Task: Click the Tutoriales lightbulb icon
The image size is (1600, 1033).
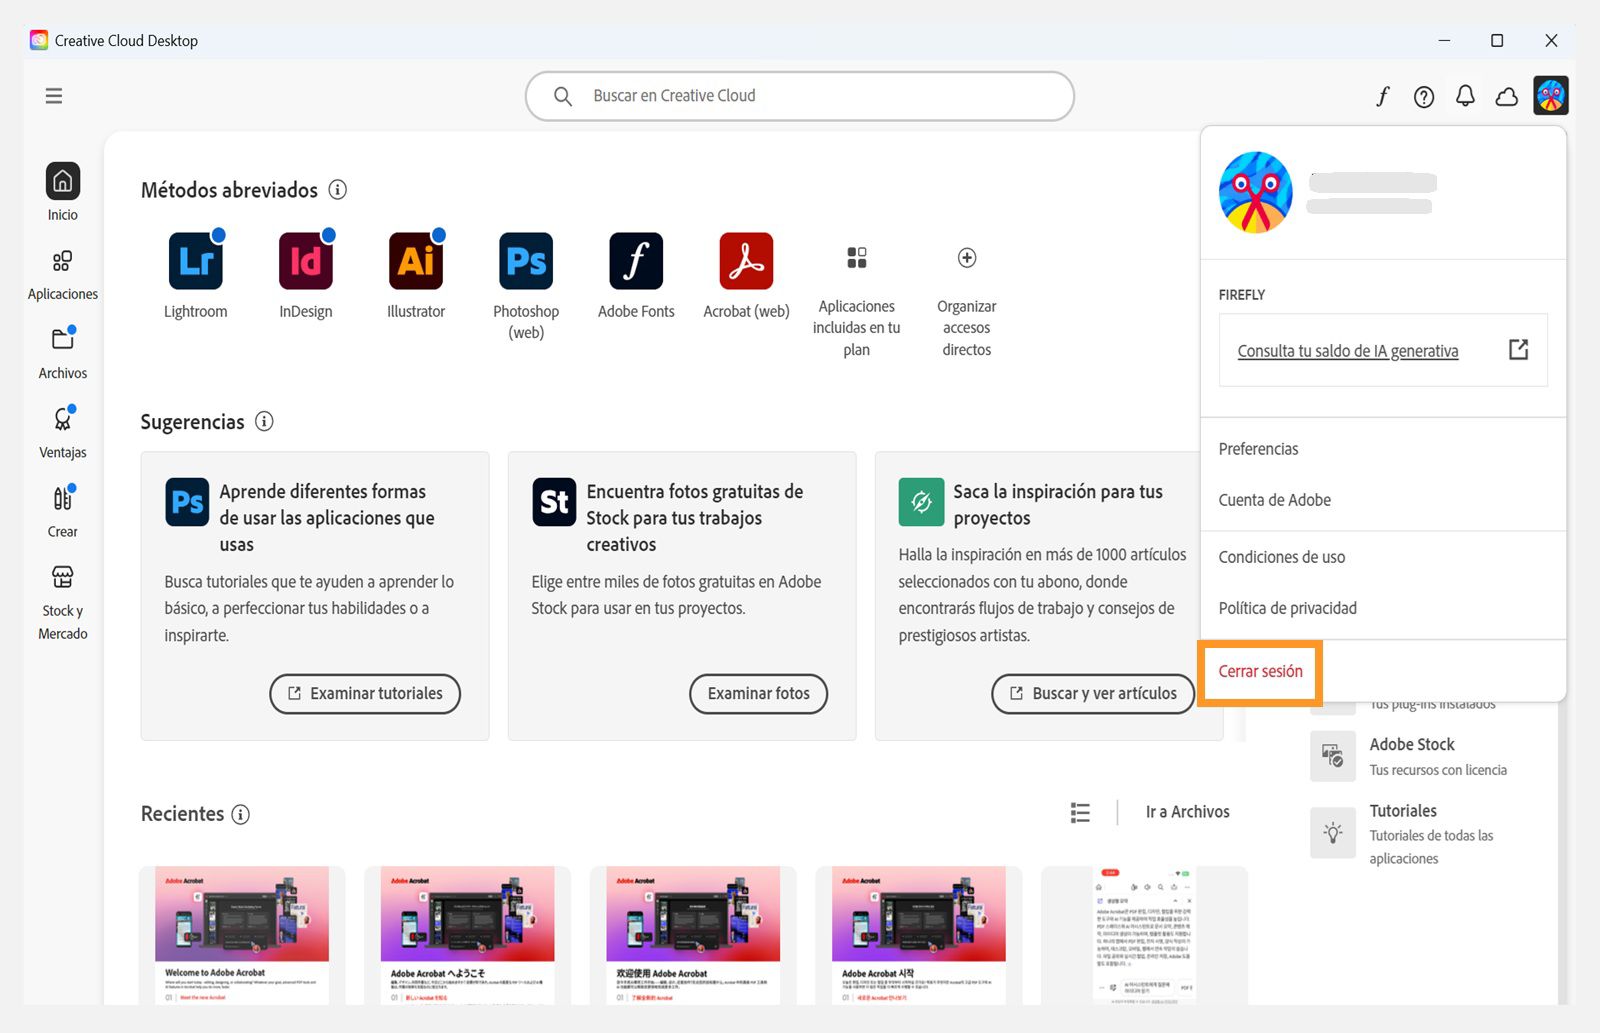Action: [x=1332, y=832]
